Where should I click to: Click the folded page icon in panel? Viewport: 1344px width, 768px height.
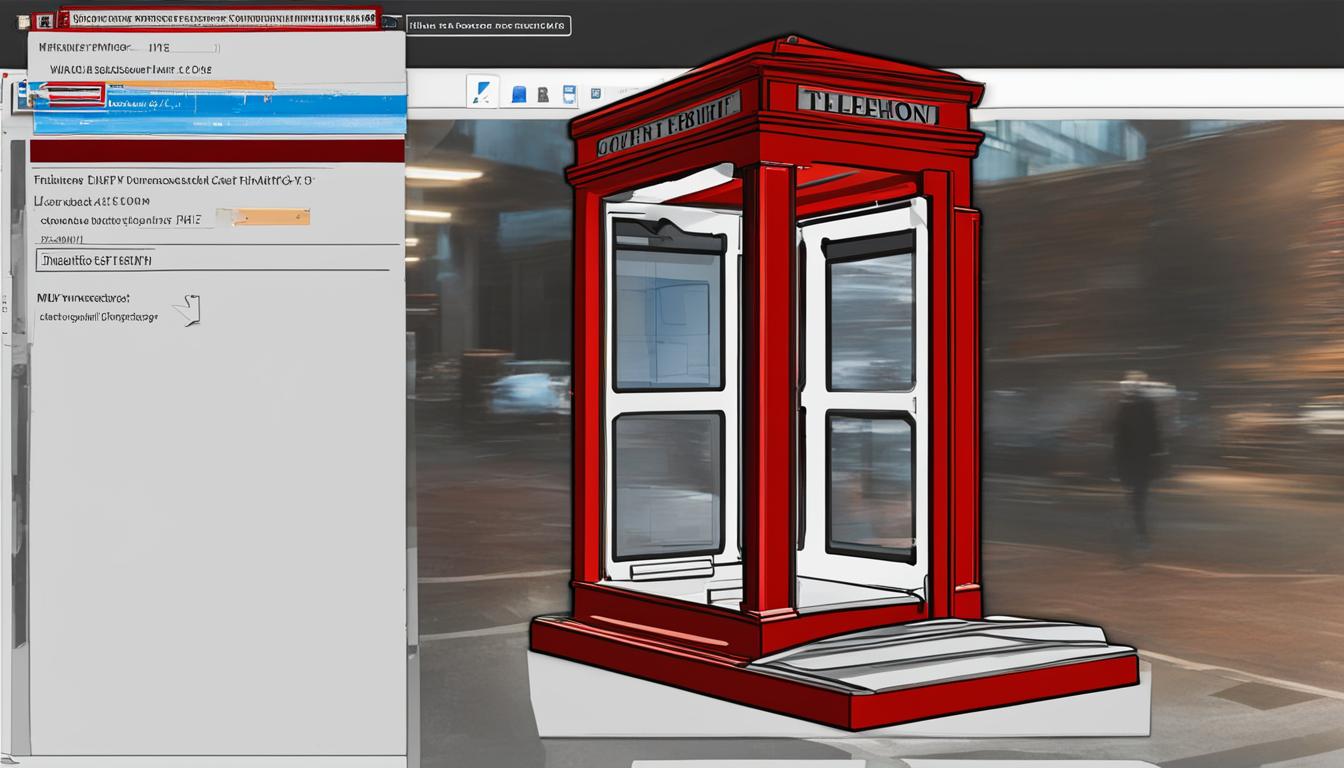(x=187, y=310)
